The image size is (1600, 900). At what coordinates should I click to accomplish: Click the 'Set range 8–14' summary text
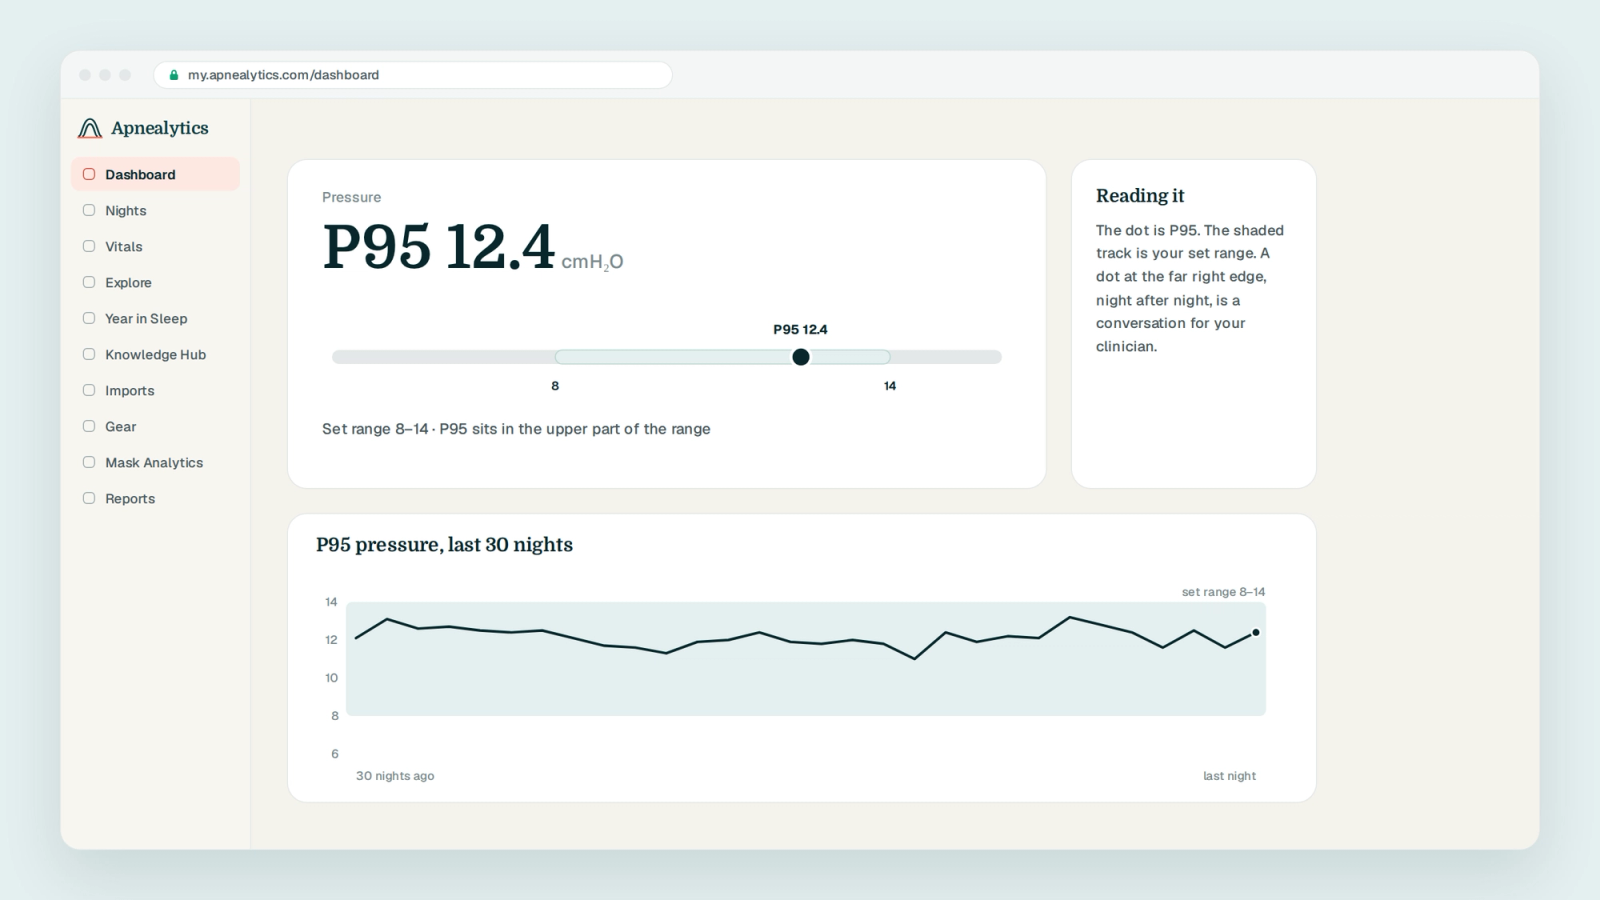tap(516, 429)
